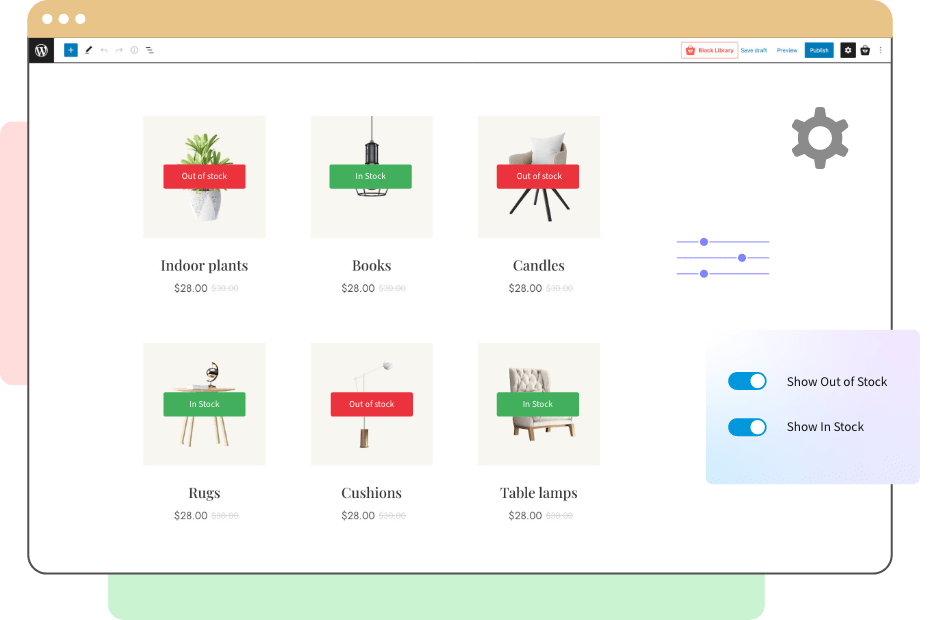Click the Rugs product title
Screen dimensions: 930x620
coord(204,493)
